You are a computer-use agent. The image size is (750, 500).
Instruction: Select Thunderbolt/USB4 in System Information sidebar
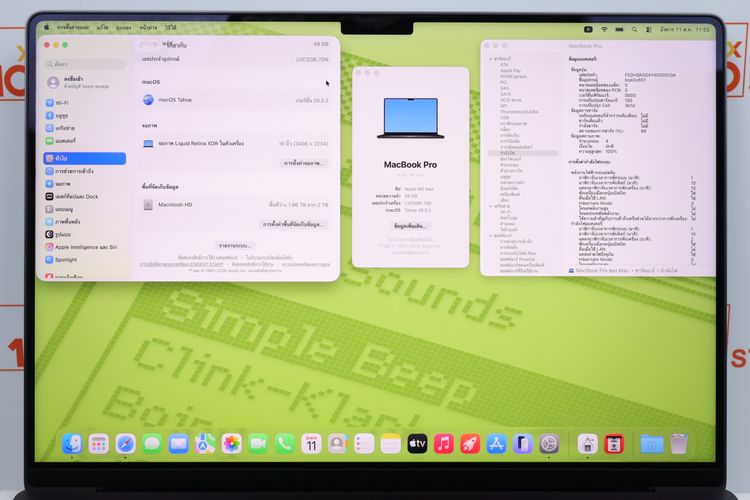pos(519,111)
